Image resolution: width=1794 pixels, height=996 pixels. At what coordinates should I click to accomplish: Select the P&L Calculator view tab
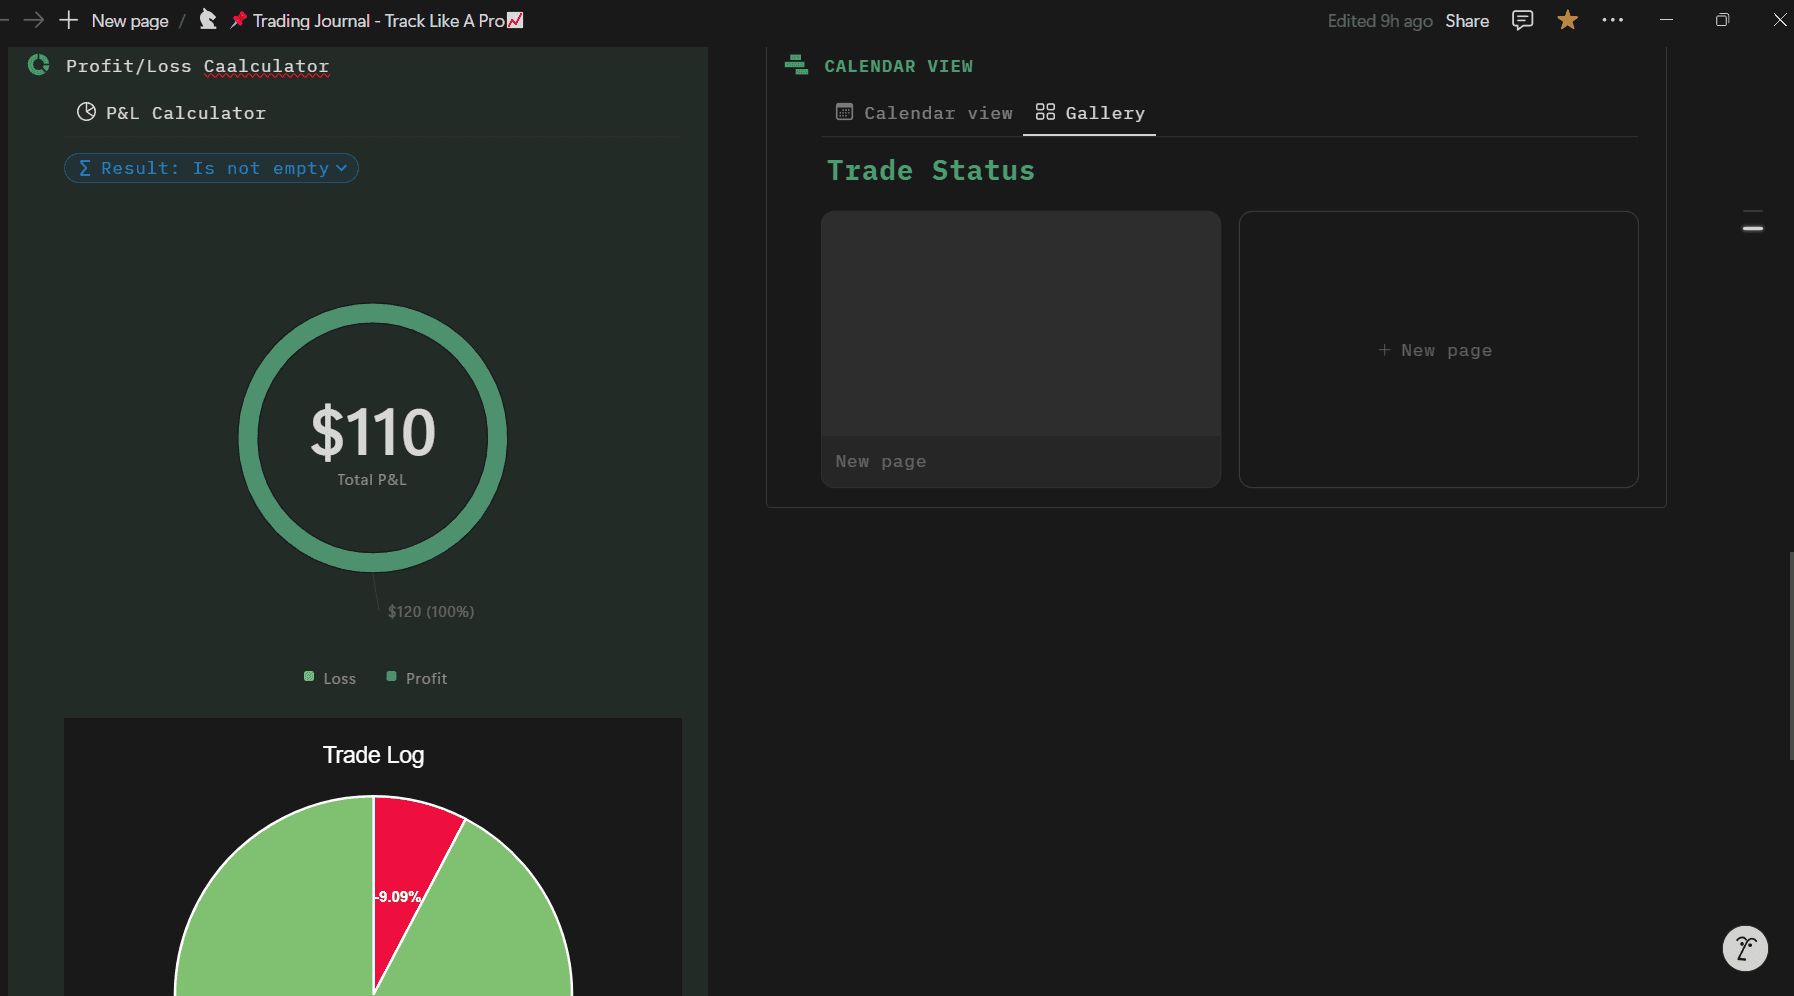(x=171, y=113)
